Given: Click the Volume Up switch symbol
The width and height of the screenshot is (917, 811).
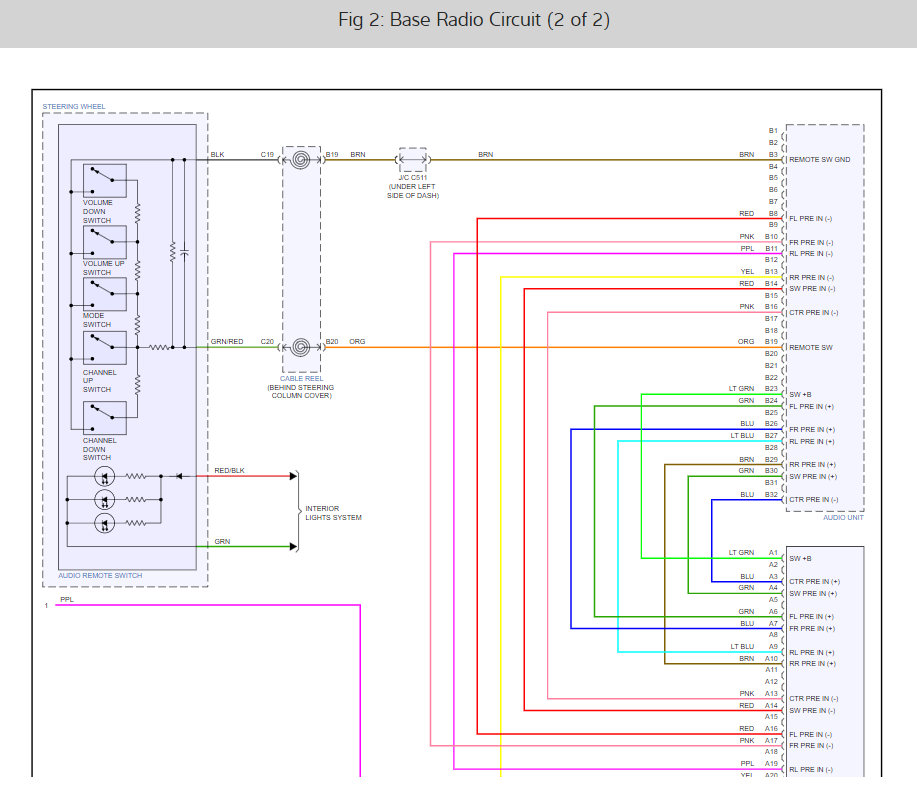Looking at the screenshot, I should click(x=105, y=242).
